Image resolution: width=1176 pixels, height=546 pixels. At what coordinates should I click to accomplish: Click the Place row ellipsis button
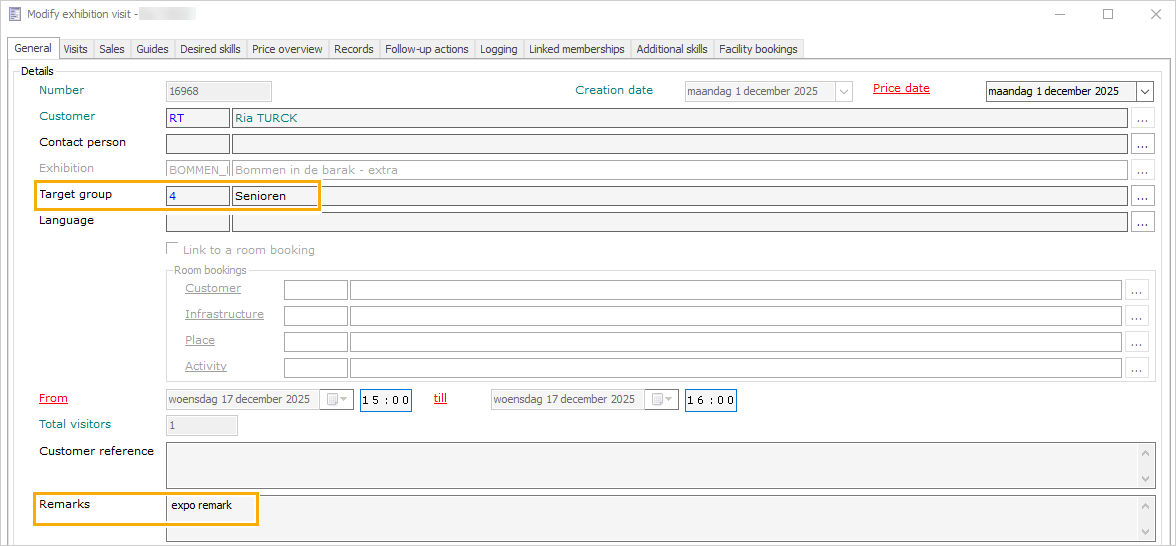click(1137, 342)
